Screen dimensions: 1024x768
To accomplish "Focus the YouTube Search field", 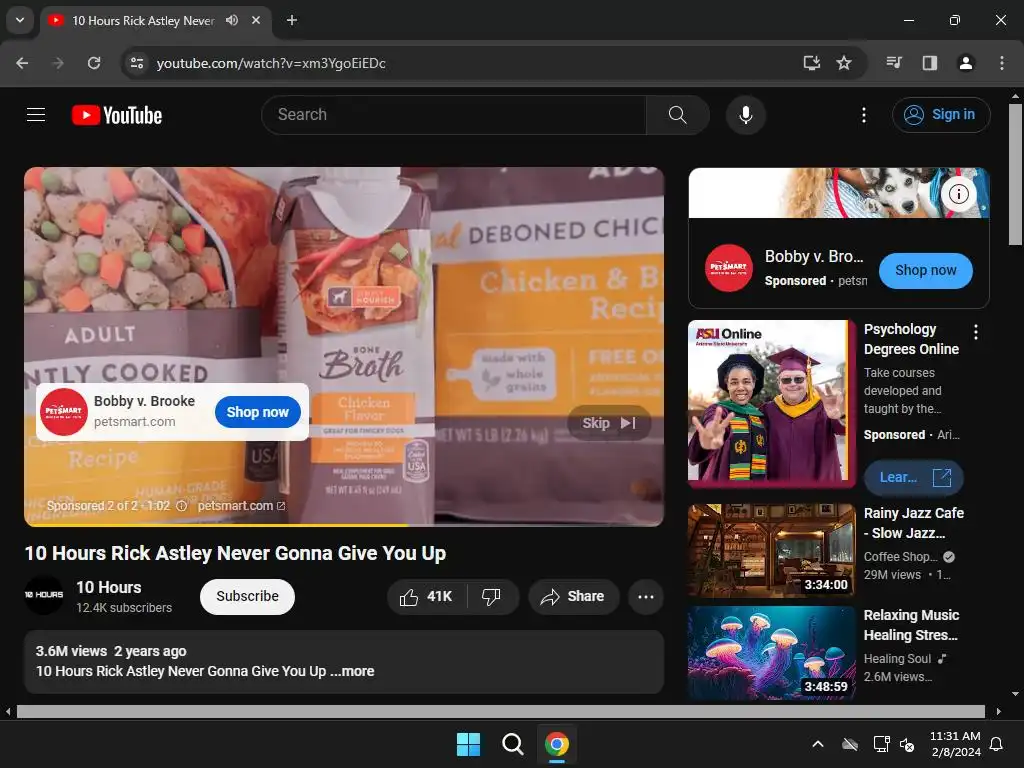I will (455, 115).
